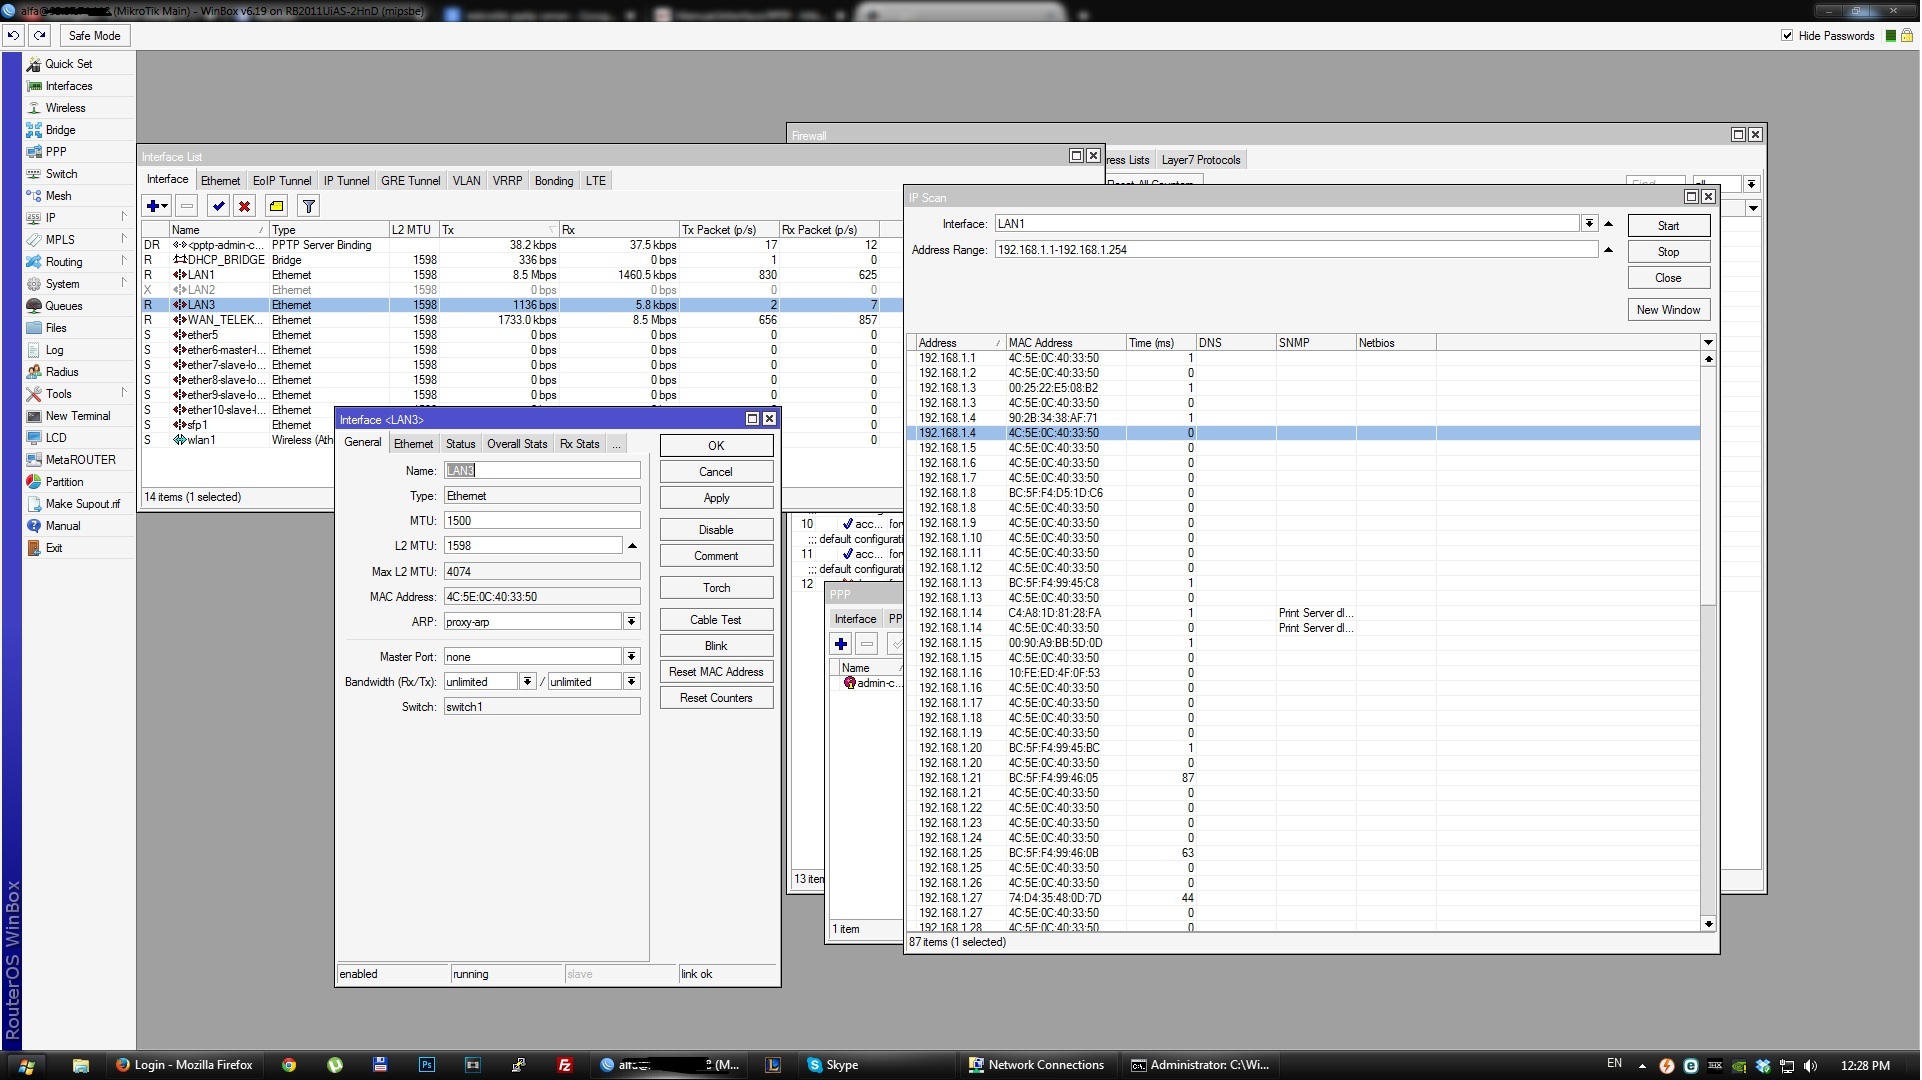Click the red X disable icon in Interface List
This screenshot has height=1080, width=1922.
pos(244,206)
